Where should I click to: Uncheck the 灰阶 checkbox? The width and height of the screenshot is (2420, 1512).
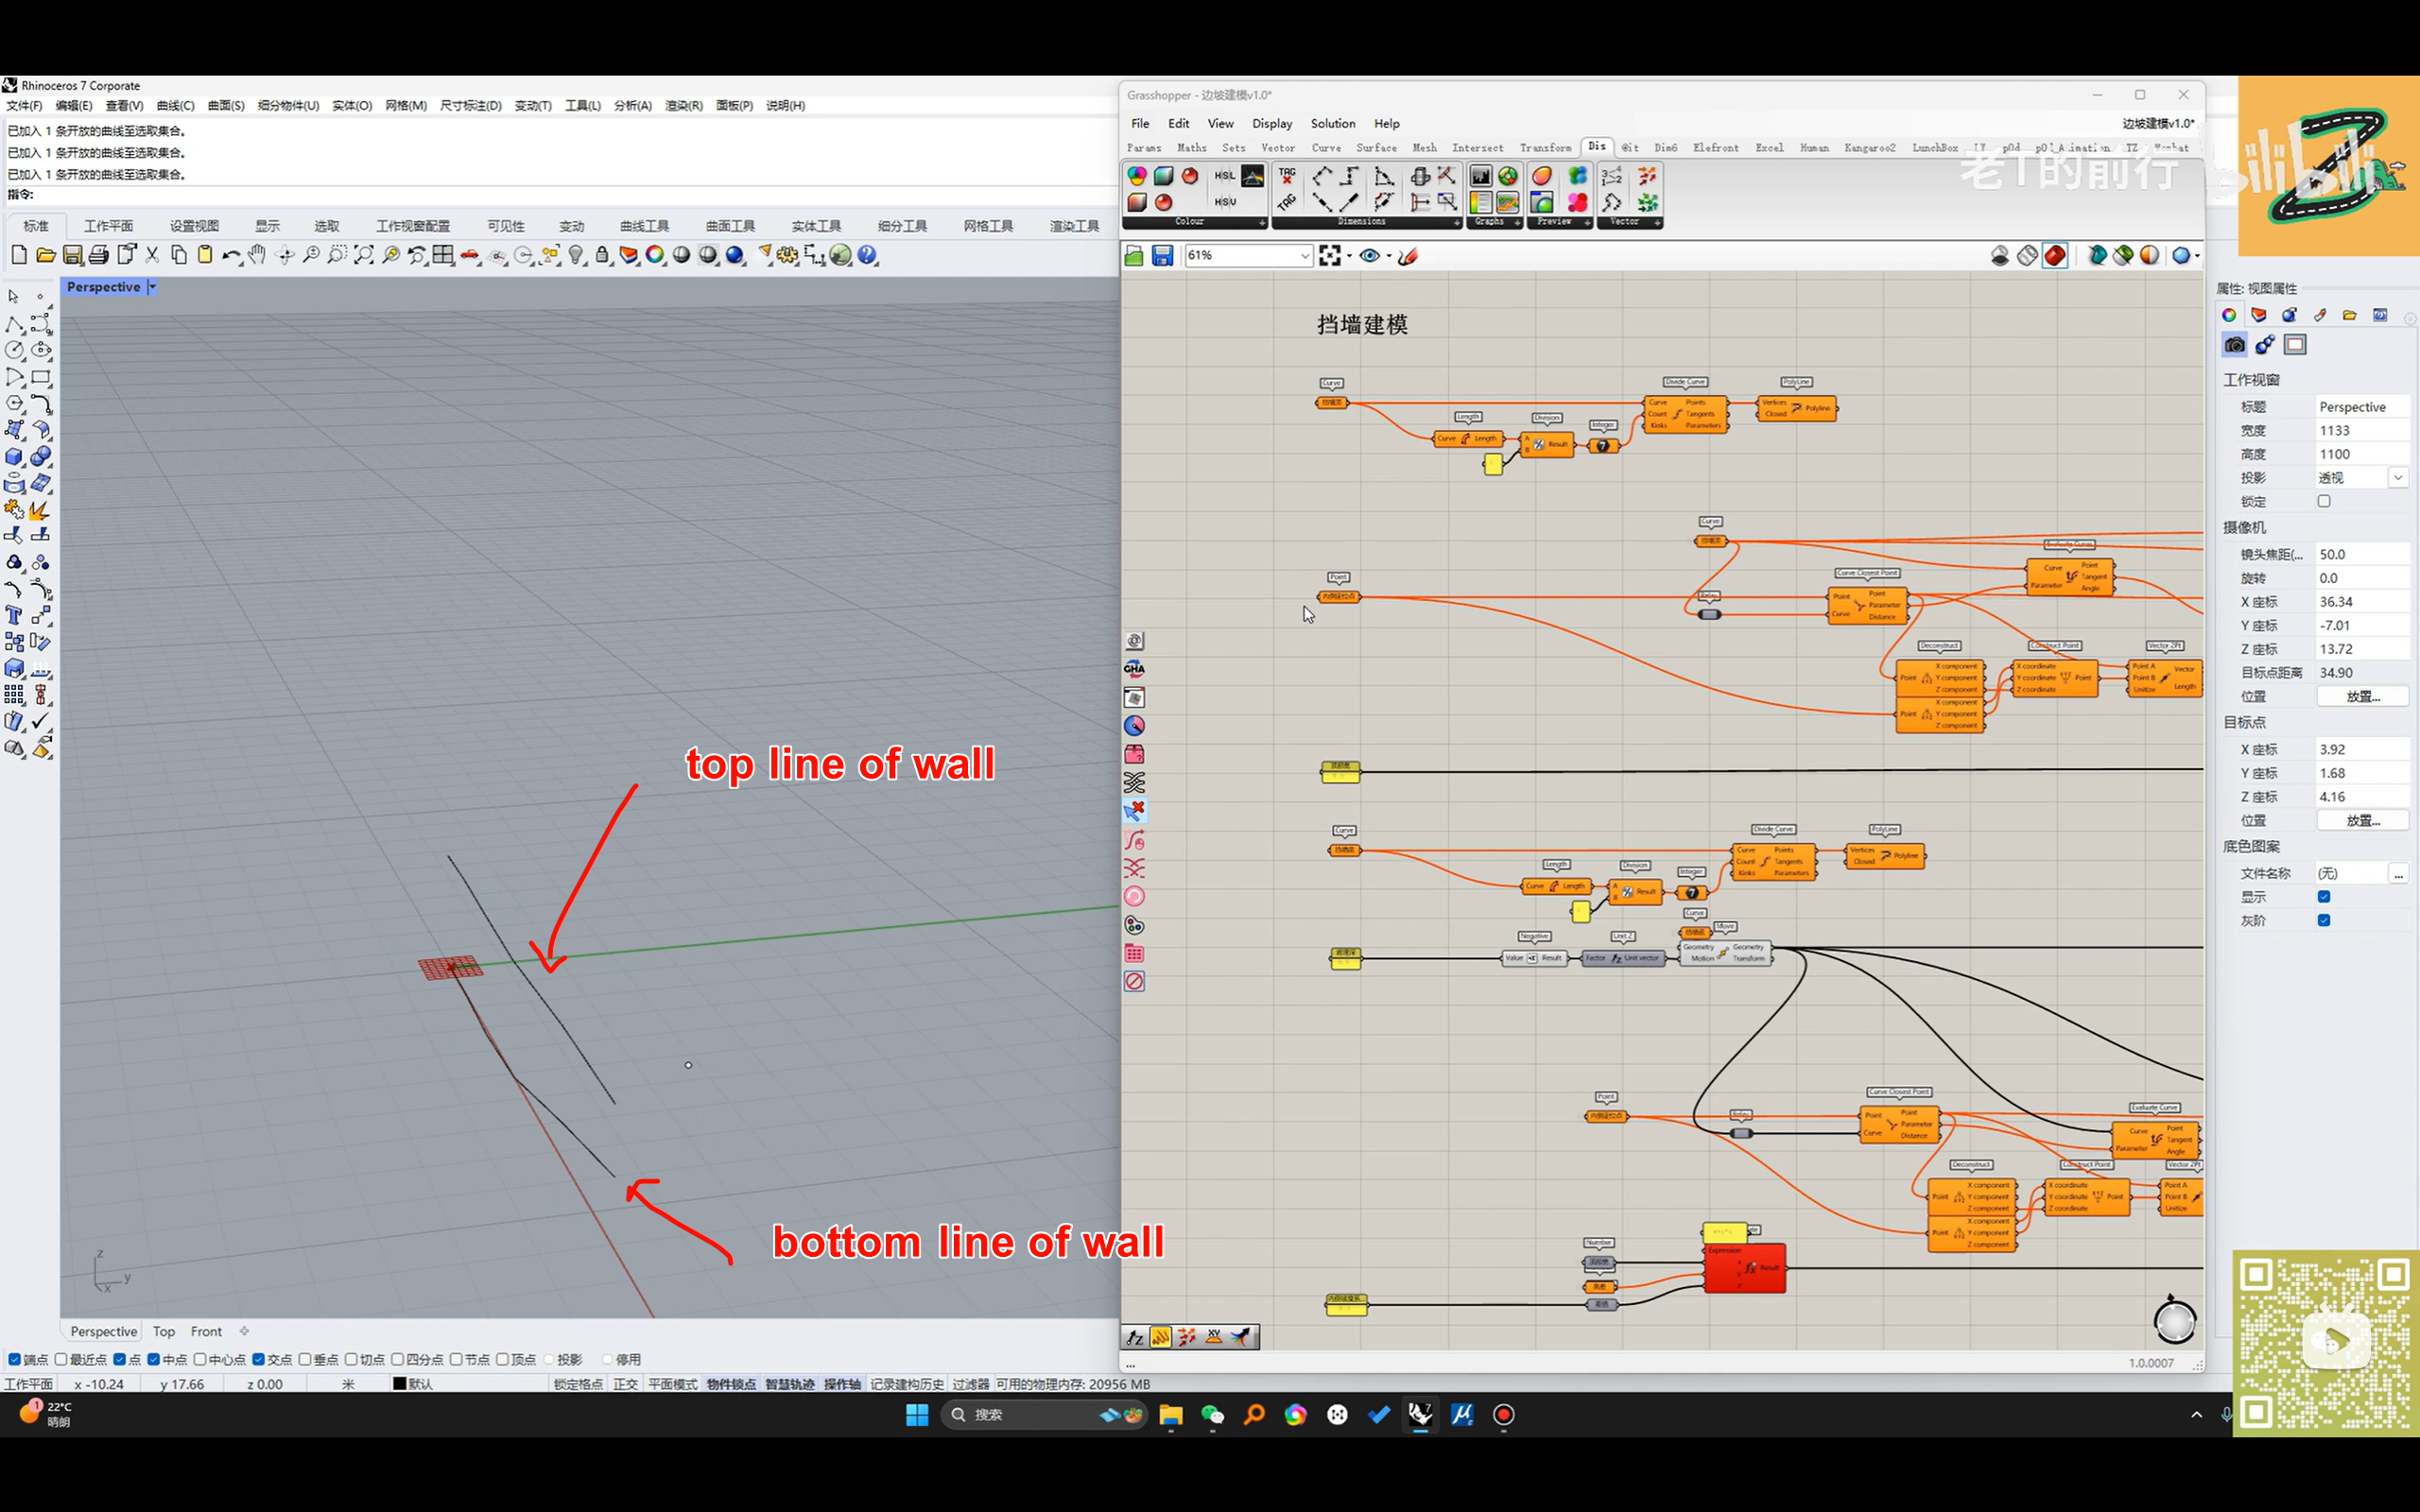pyautogui.click(x=2324, y=920)
